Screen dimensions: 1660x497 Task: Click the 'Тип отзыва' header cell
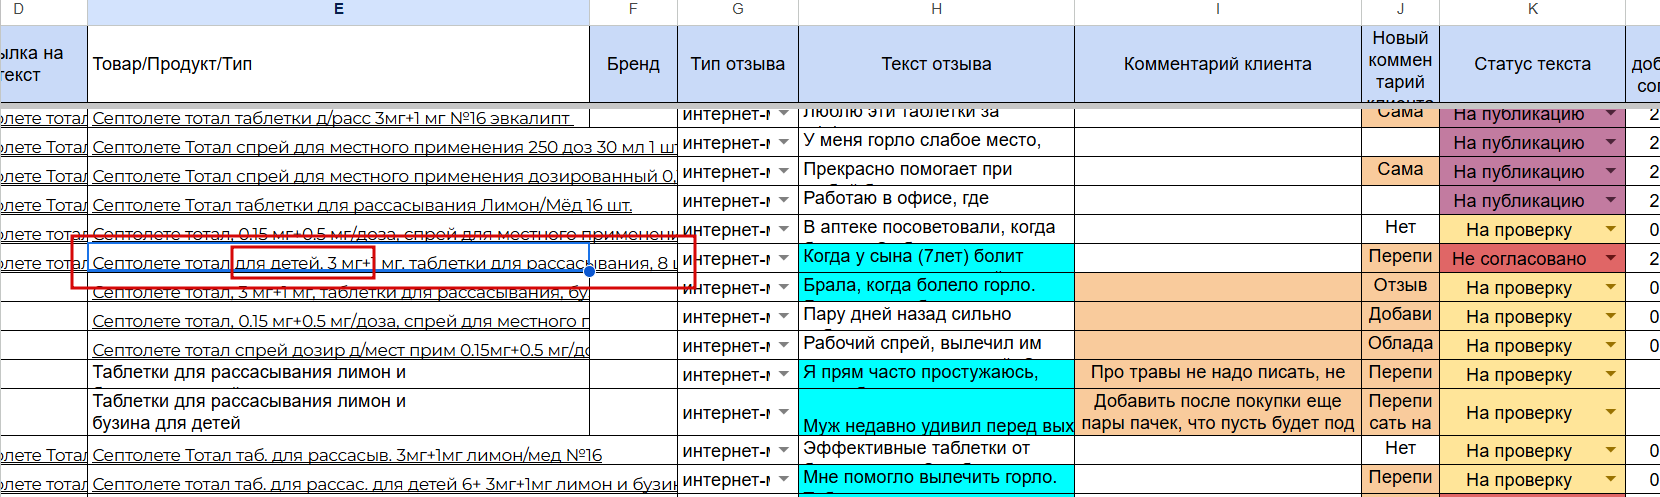(x=738, y=64)
